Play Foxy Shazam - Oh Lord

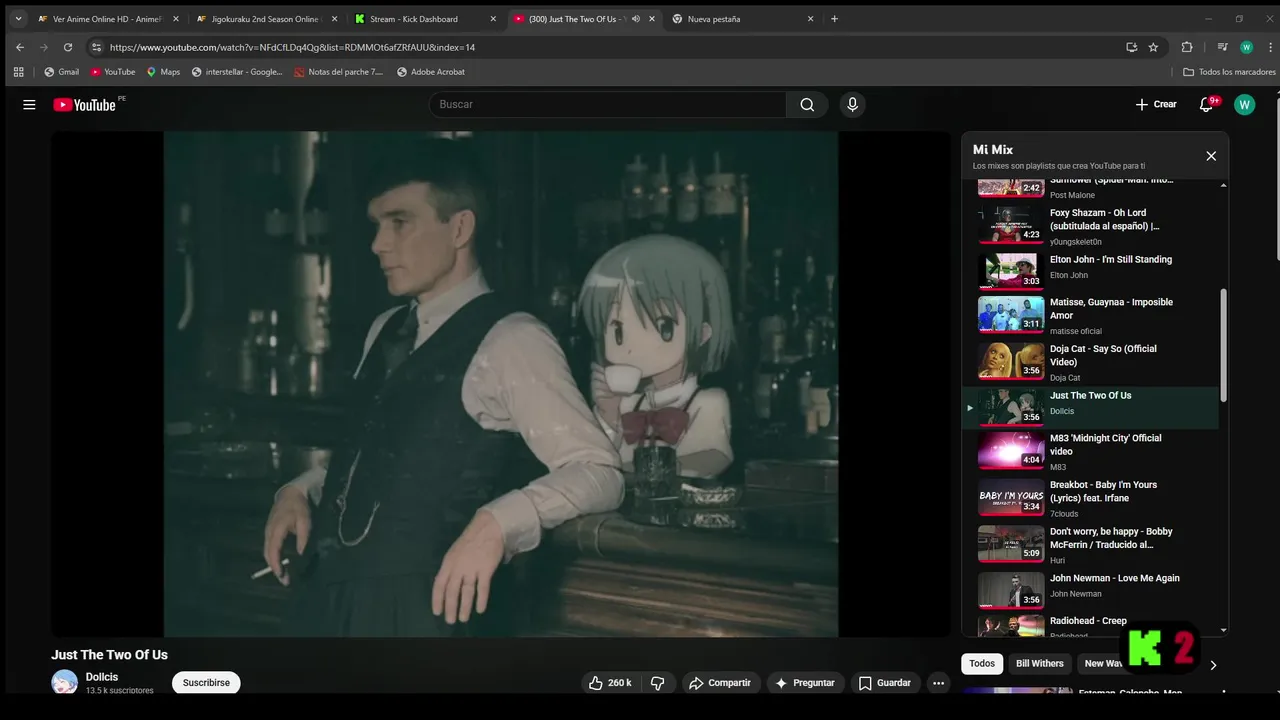click(1090, 226)
